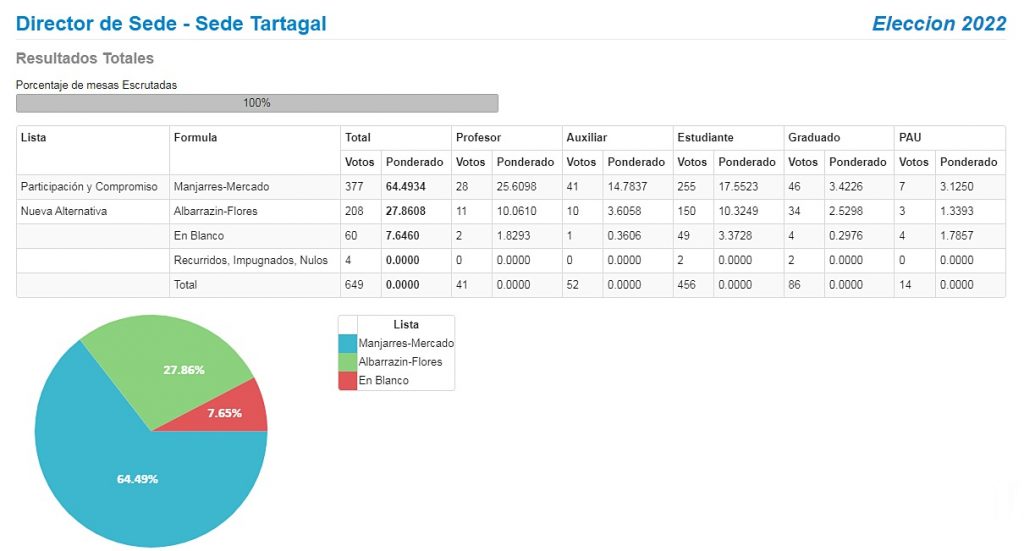Click the Graduado column header
The image size is (1024, 551).
pos(814,137)
